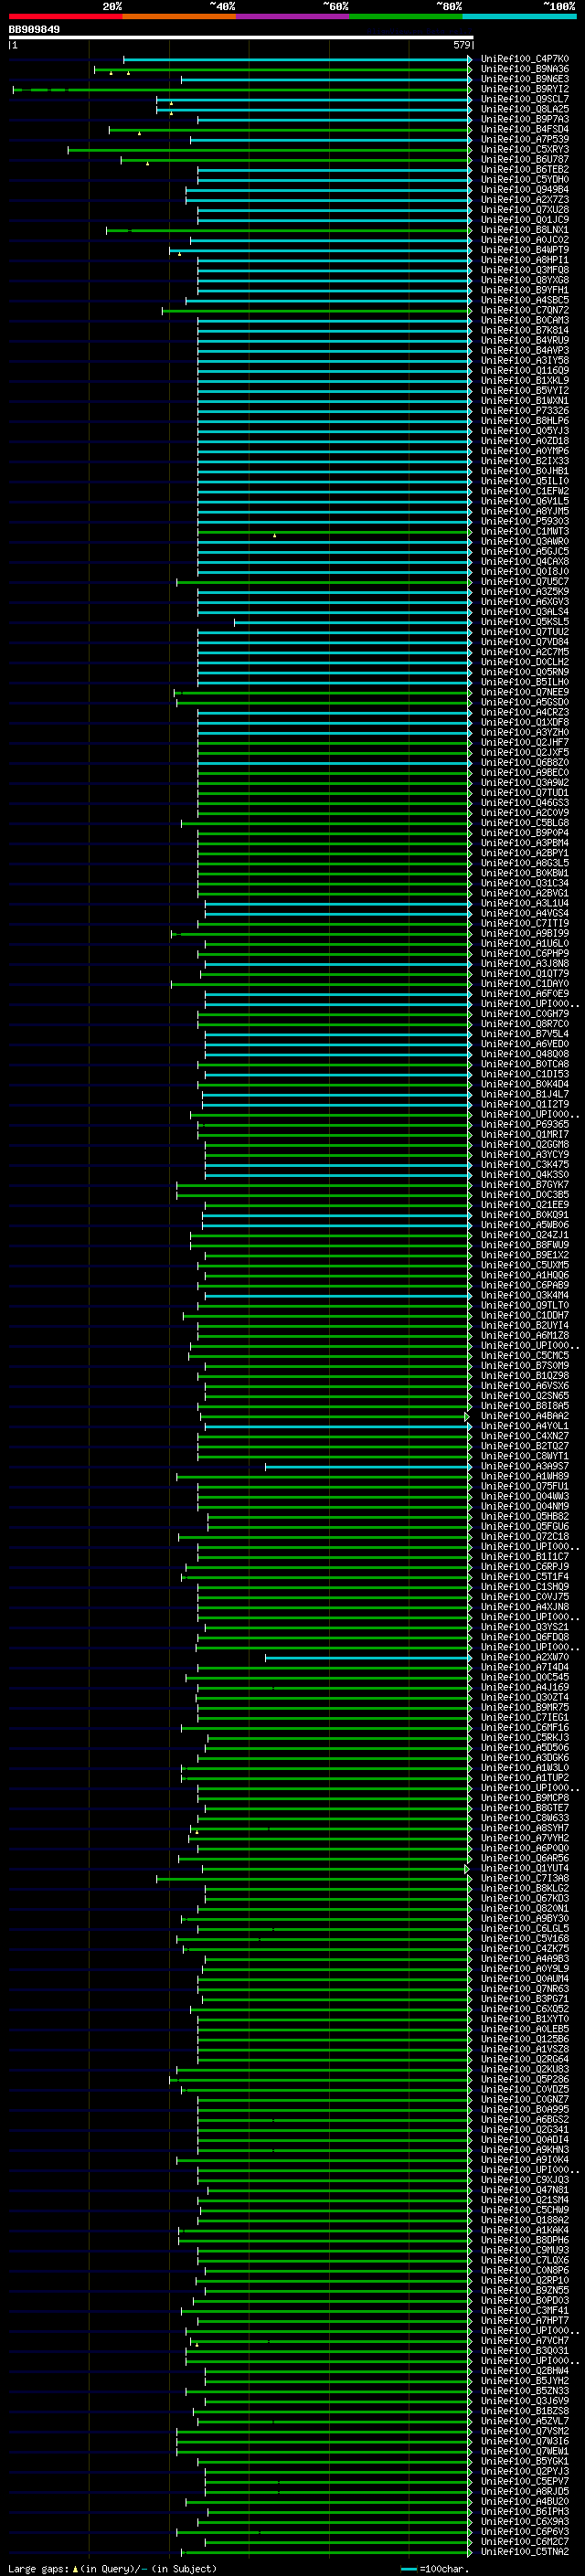Select the UniRef100_Q3K4M4 label
The height and width of the screenshot is (2576, 585).
coord(524,1295)
